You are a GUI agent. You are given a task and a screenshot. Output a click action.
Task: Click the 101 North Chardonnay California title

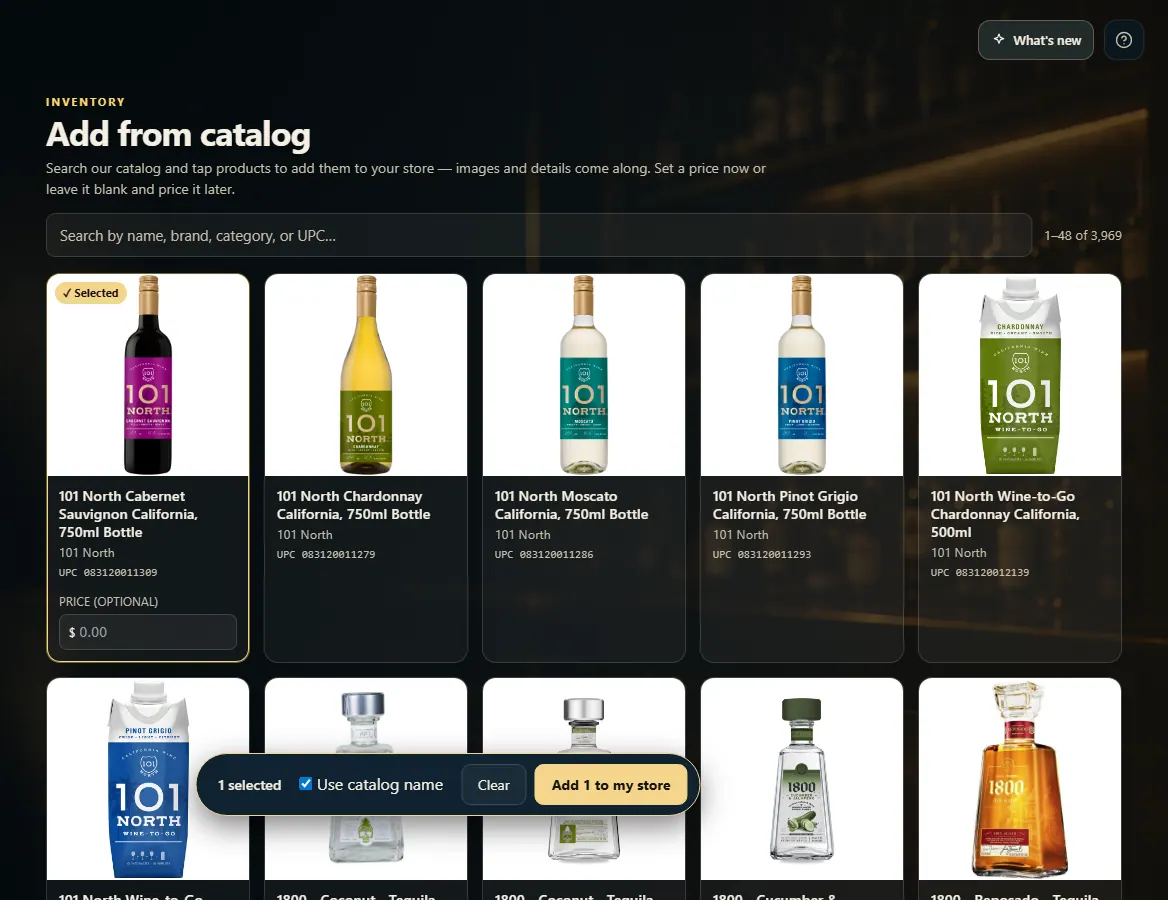[353, 505]
